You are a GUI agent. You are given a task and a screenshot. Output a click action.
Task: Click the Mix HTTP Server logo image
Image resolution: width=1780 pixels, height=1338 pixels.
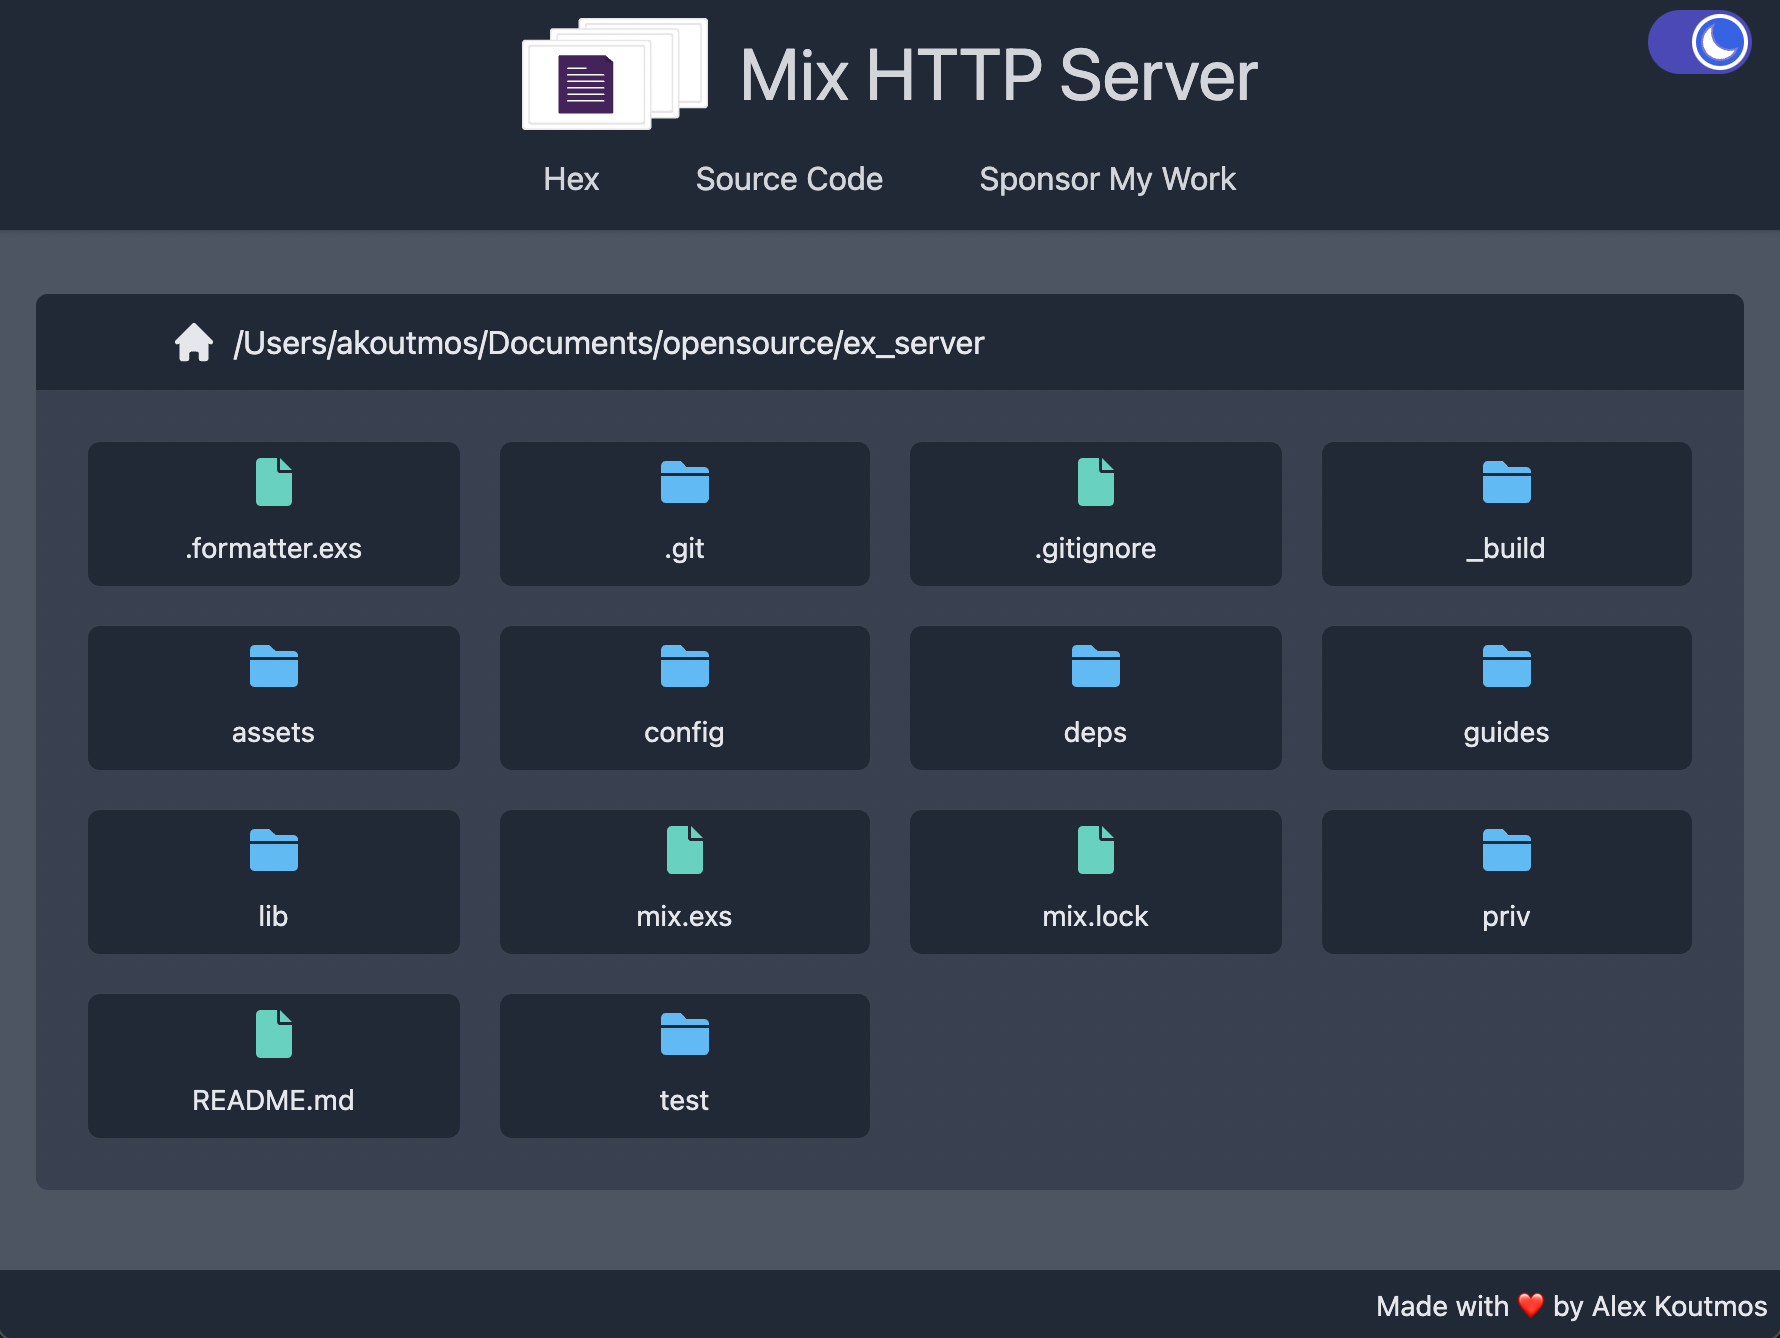(x=615, y=74)
